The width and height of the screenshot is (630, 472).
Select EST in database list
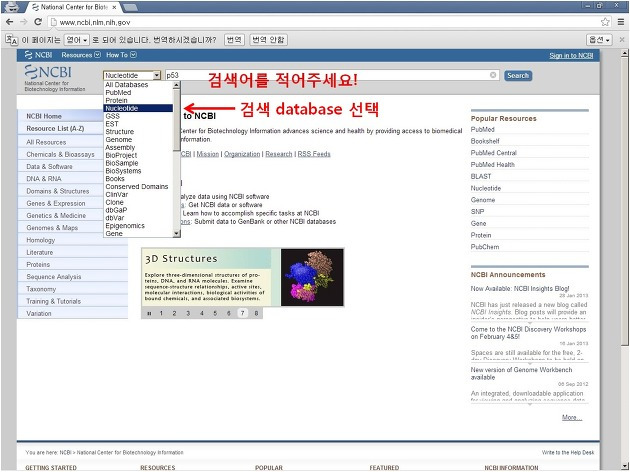[x=138, y=124]
